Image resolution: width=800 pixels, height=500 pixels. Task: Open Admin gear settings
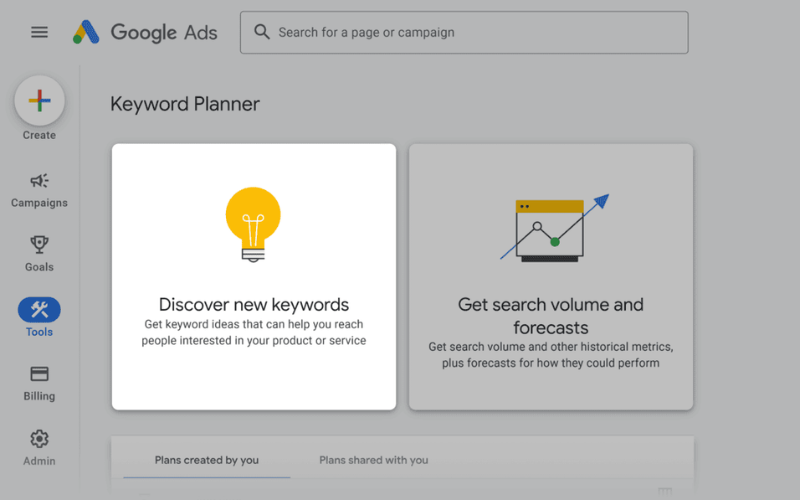coord(39,446)
